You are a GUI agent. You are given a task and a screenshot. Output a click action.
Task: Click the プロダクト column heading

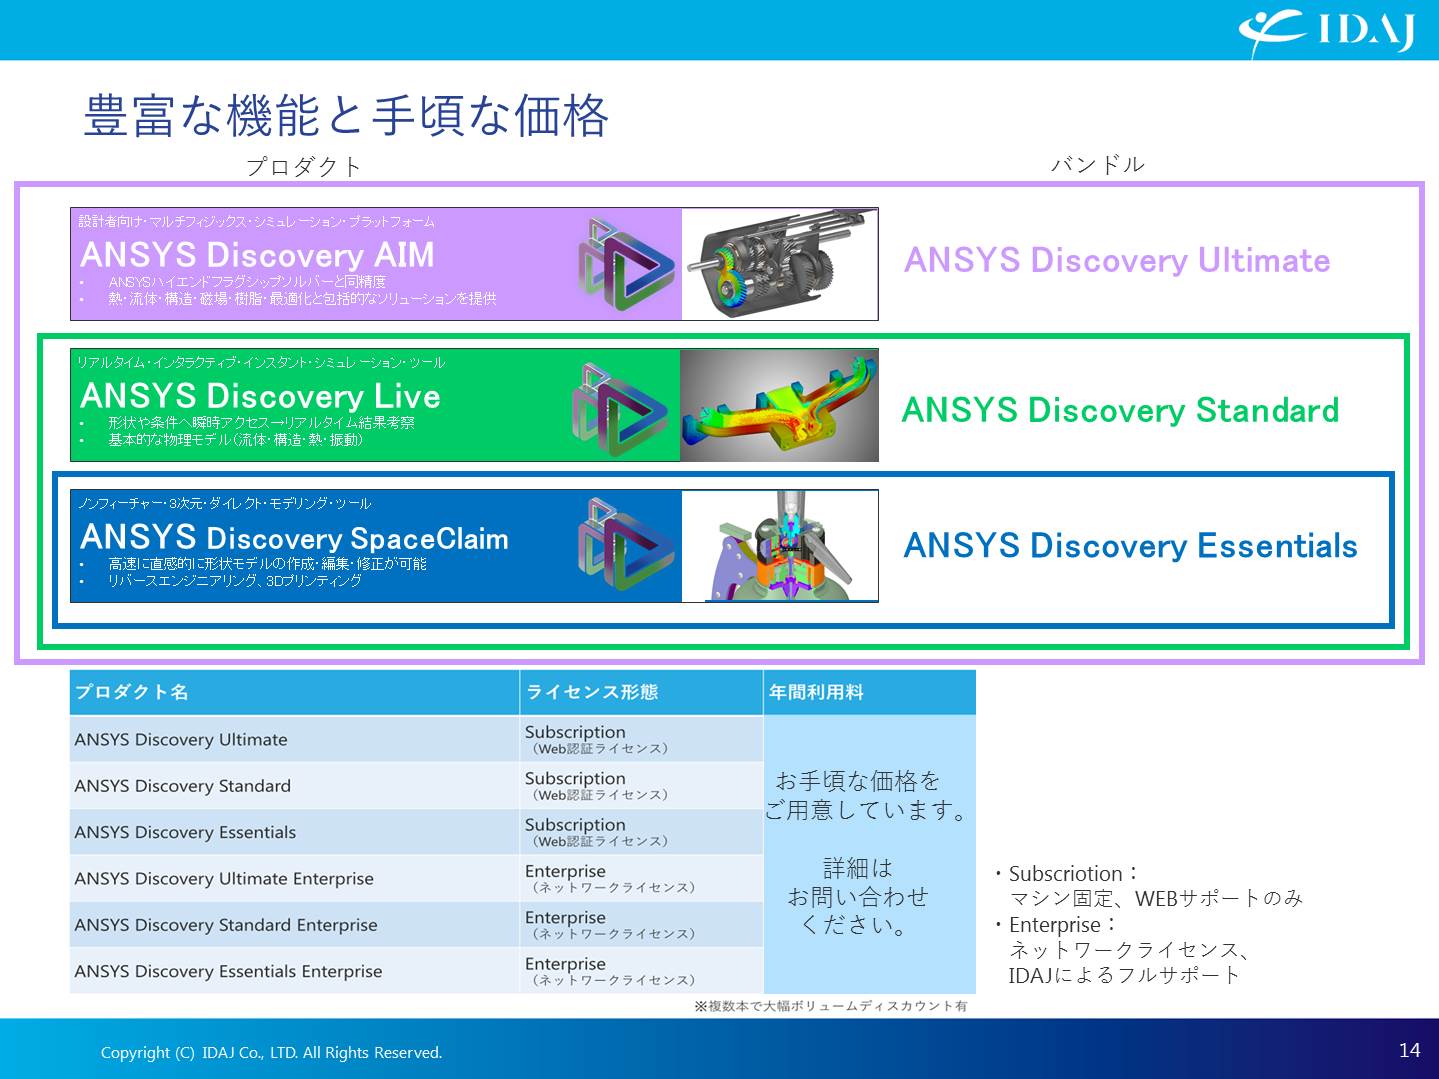[x=303, y=166]
